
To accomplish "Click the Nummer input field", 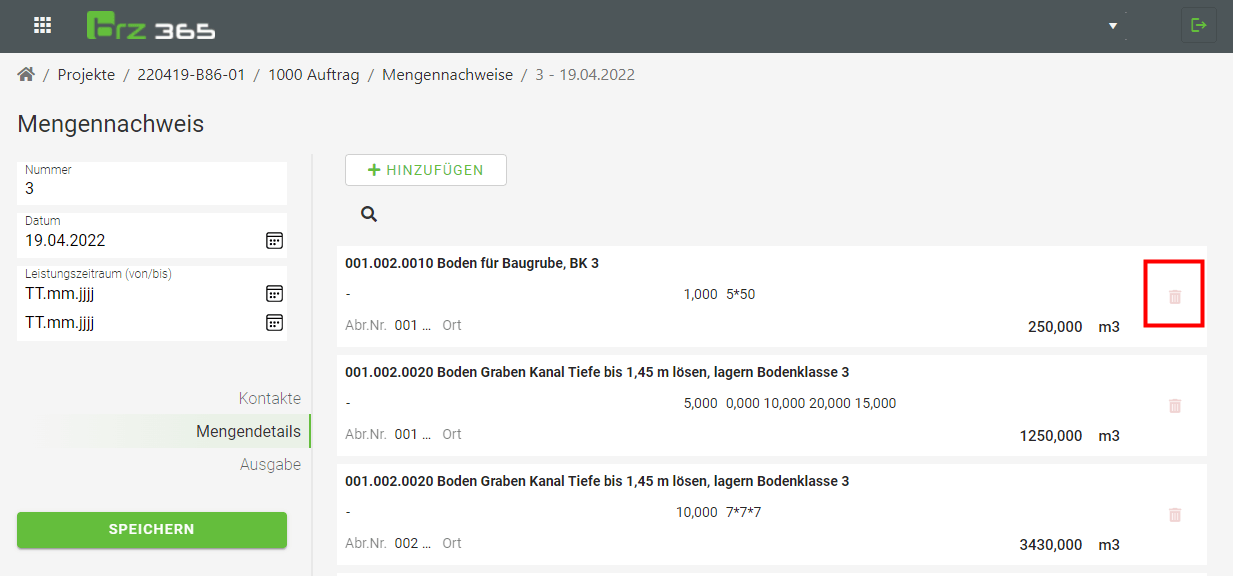I will [152, 188].
